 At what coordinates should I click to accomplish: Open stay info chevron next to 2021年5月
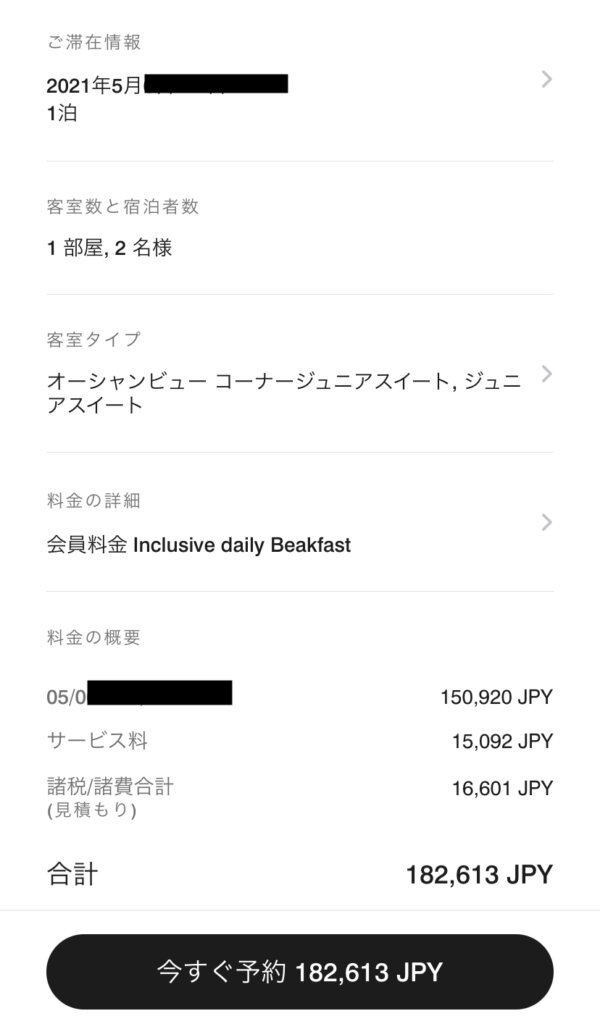[546, 80]
